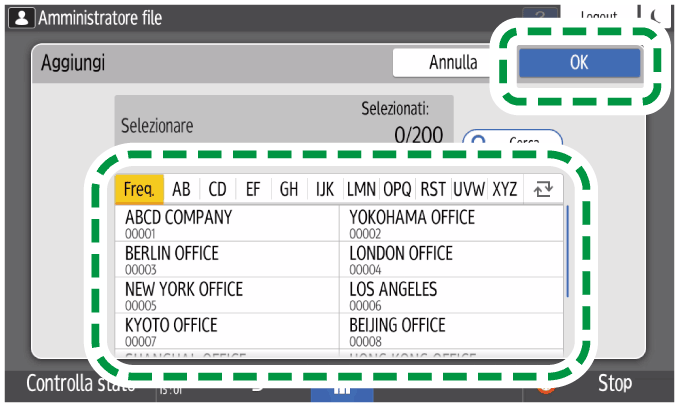Select the Freq. tab
Viewport: 679px width, 404px height.
139,189
